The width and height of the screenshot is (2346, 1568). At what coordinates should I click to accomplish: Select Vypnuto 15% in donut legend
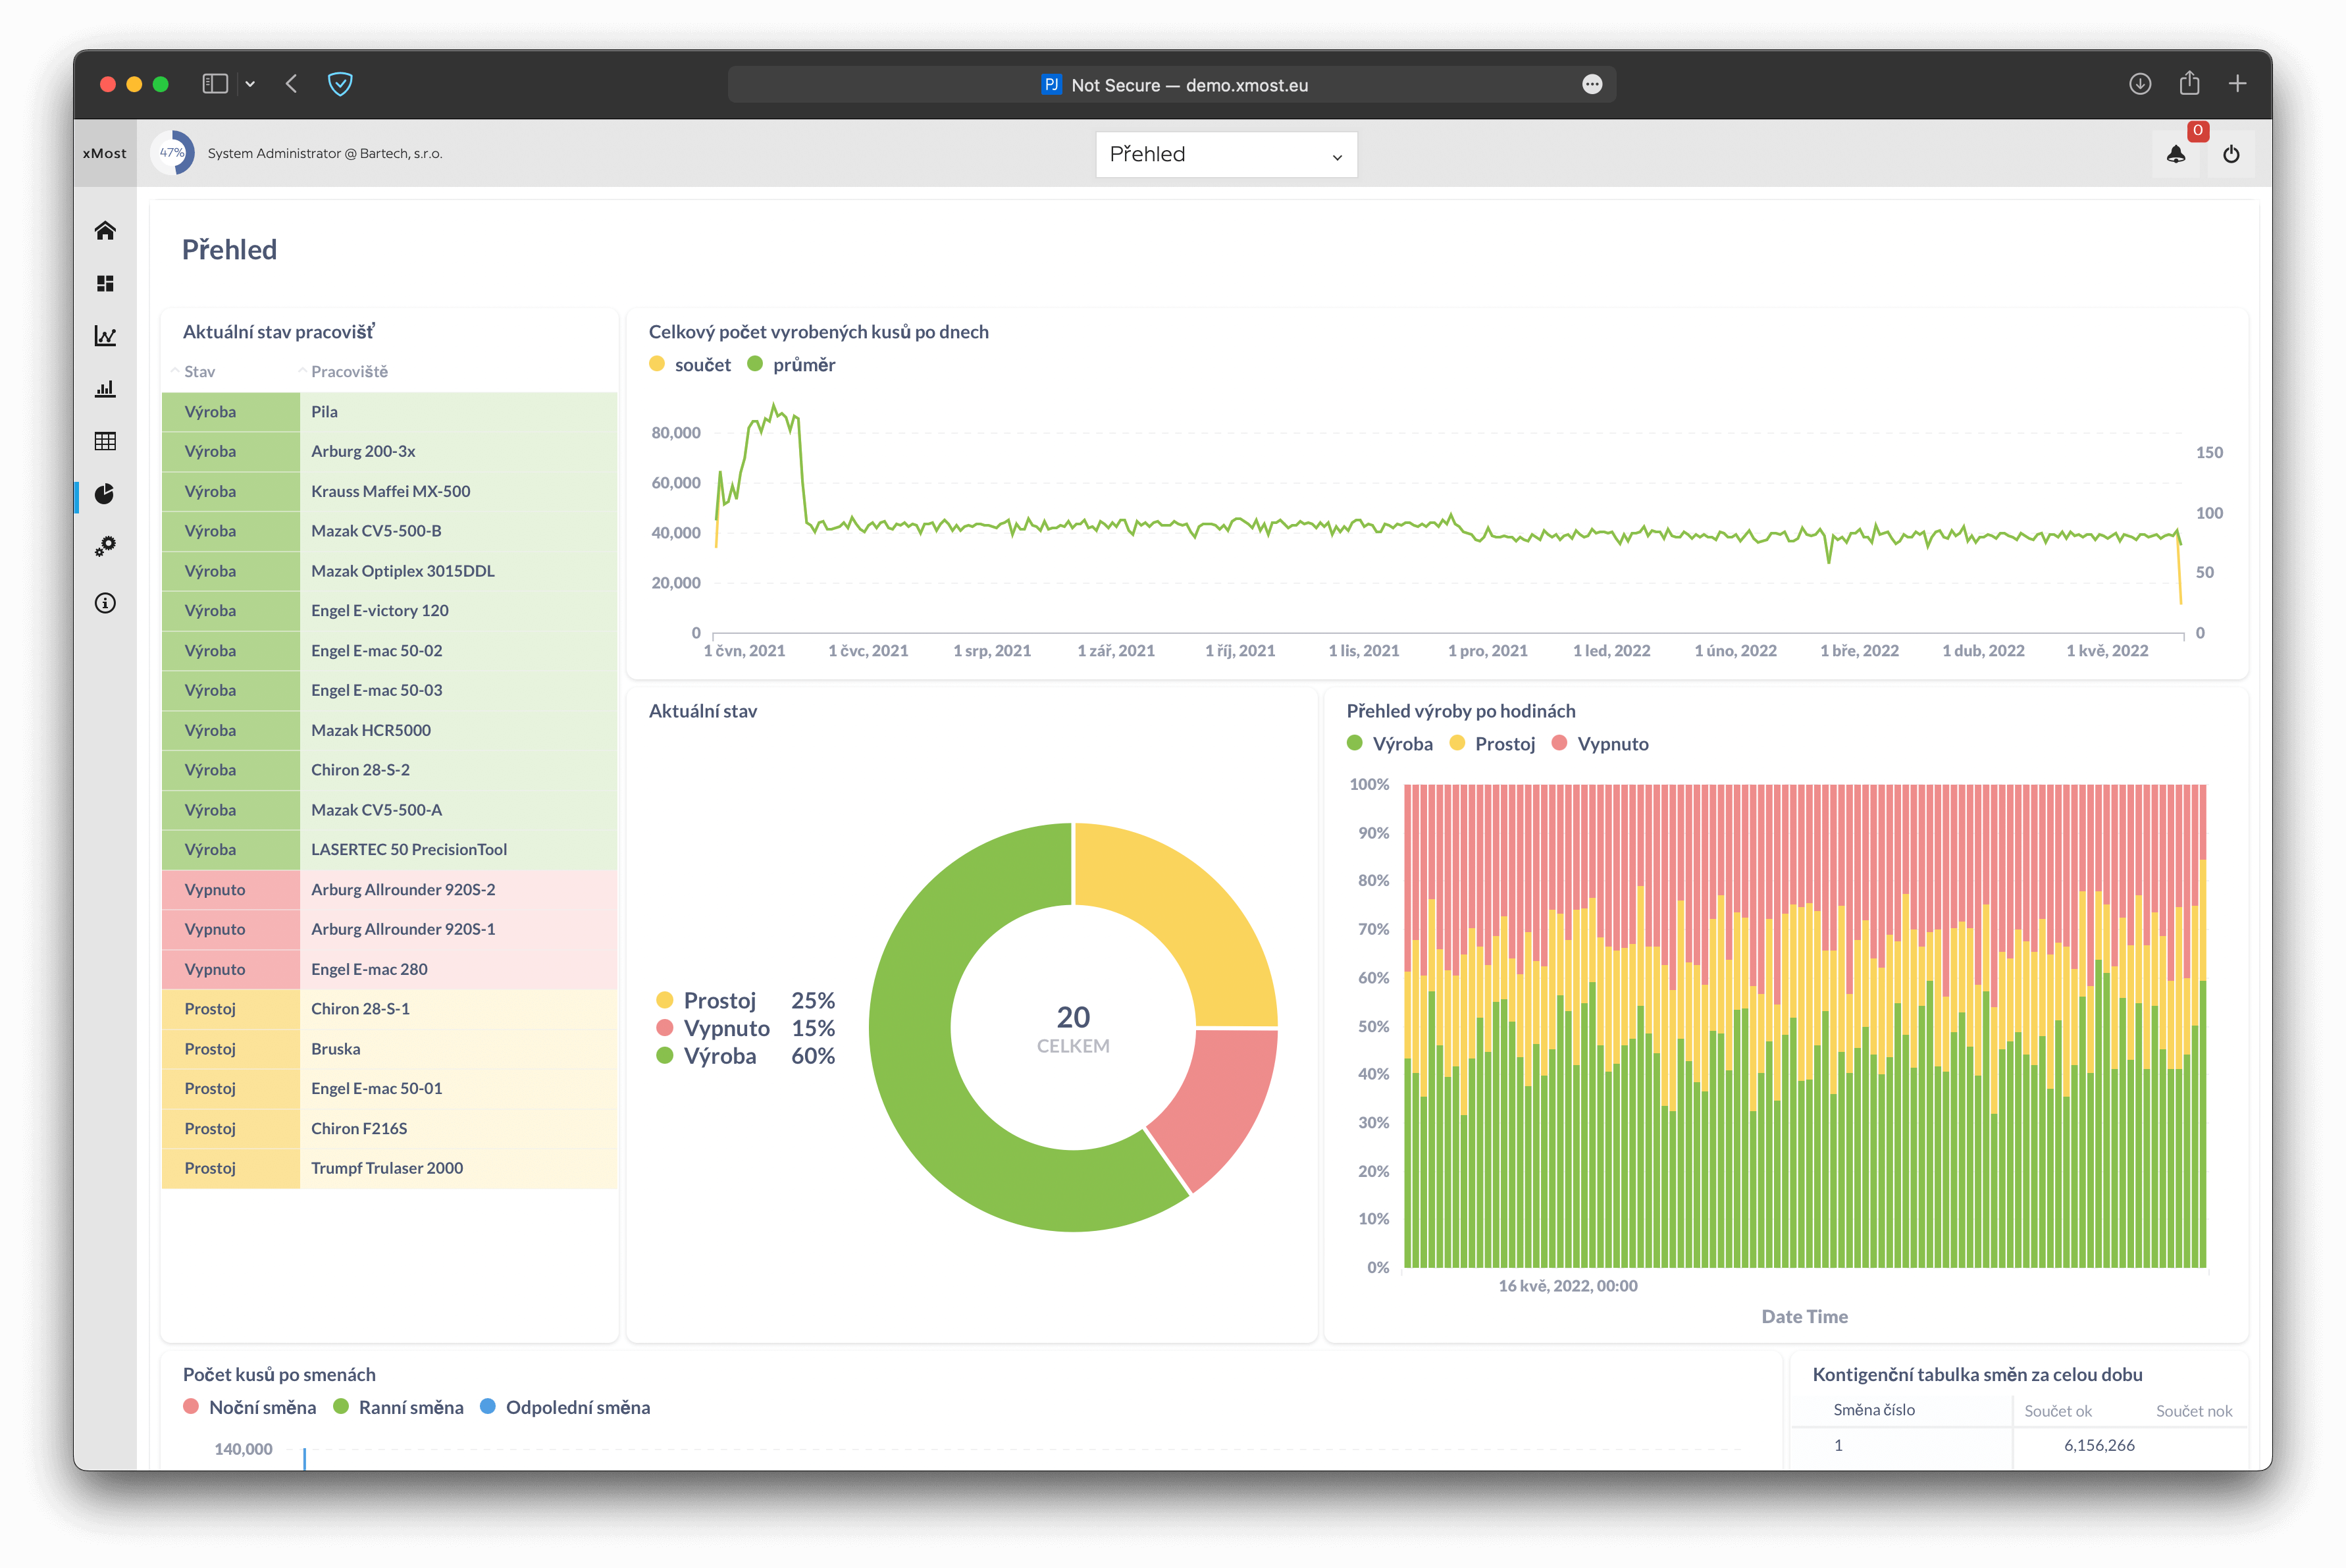745,1029
